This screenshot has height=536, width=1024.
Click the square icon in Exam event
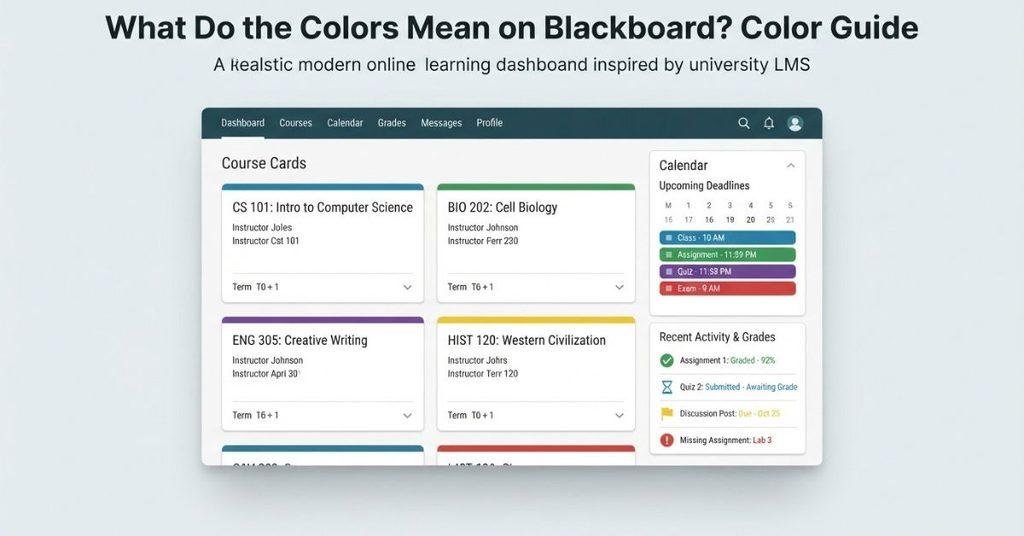pyautogui.click(x=668, y=289)
